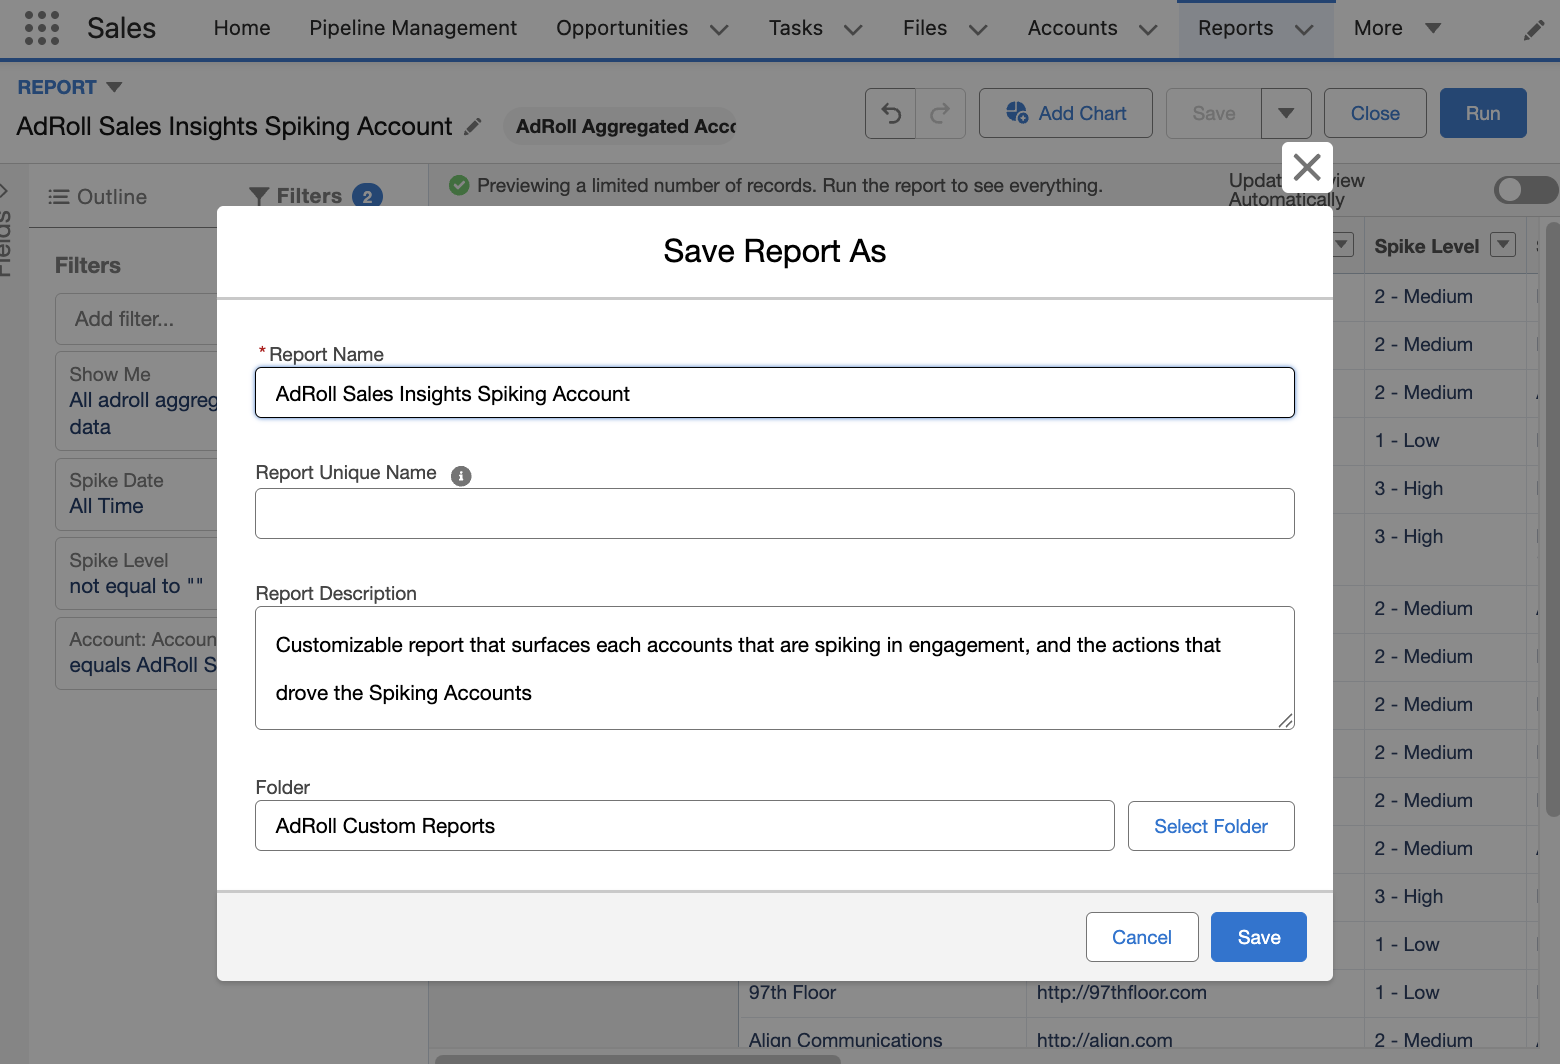Click the blue Save button in dialog
This screenshot has width=1560, height=1064.
click(x=1258, y=937)
